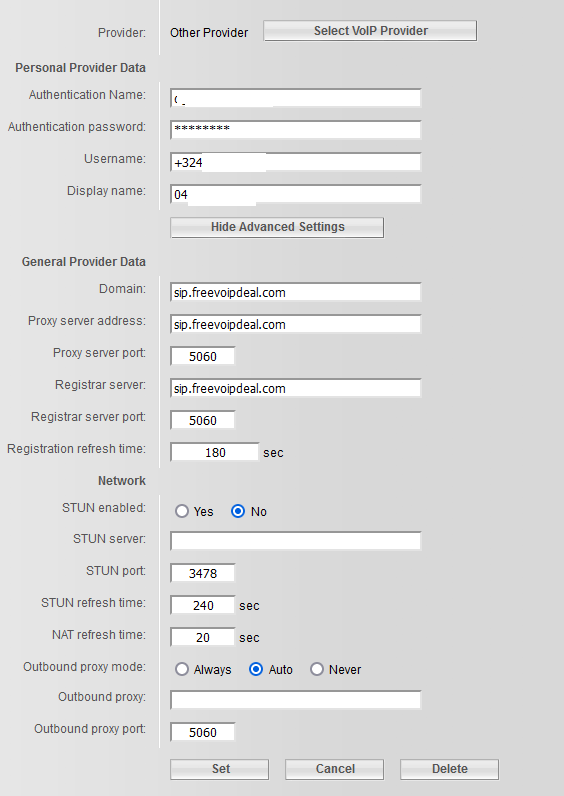This screenshot has width=564, height=796.
Task: Set Outbound proxy mode to Never
Action: [317, 670]
